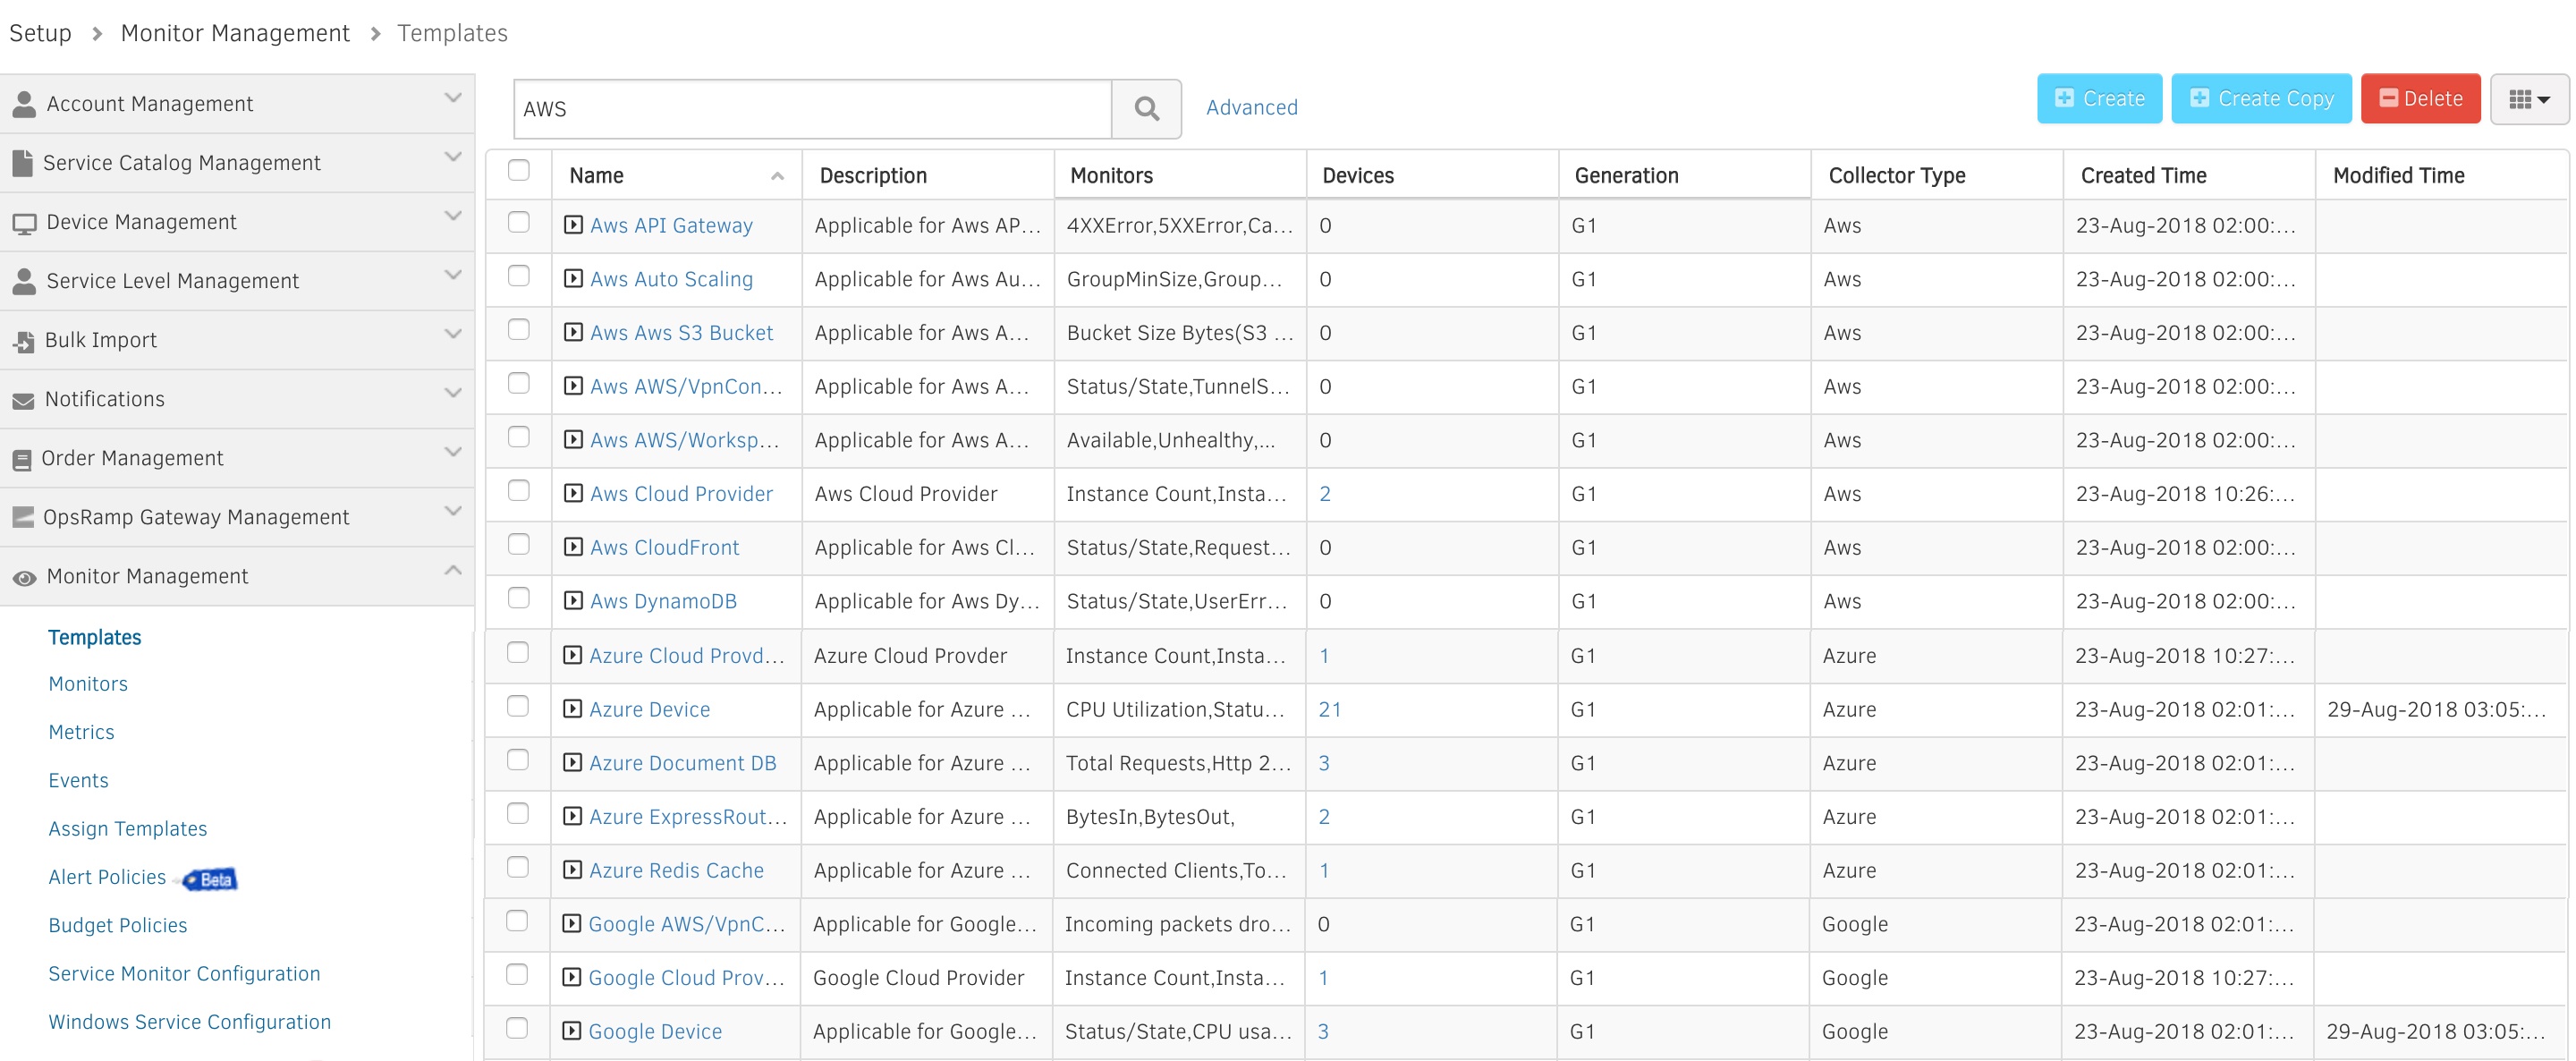Image resolution: width=2576 pixels, height=1061 pixels.
Task: Expand the Order Management chevron
Action: pyautogui.click(x=453, y=452)
